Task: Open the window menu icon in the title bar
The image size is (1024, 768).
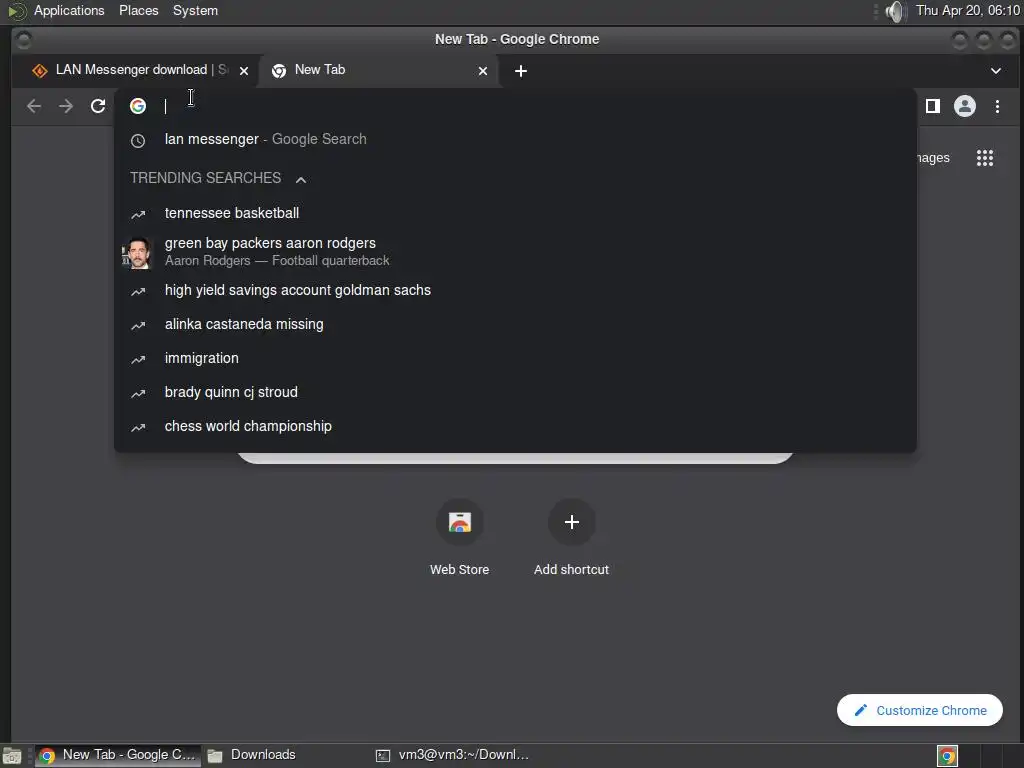Action: [x=24, y=40]
